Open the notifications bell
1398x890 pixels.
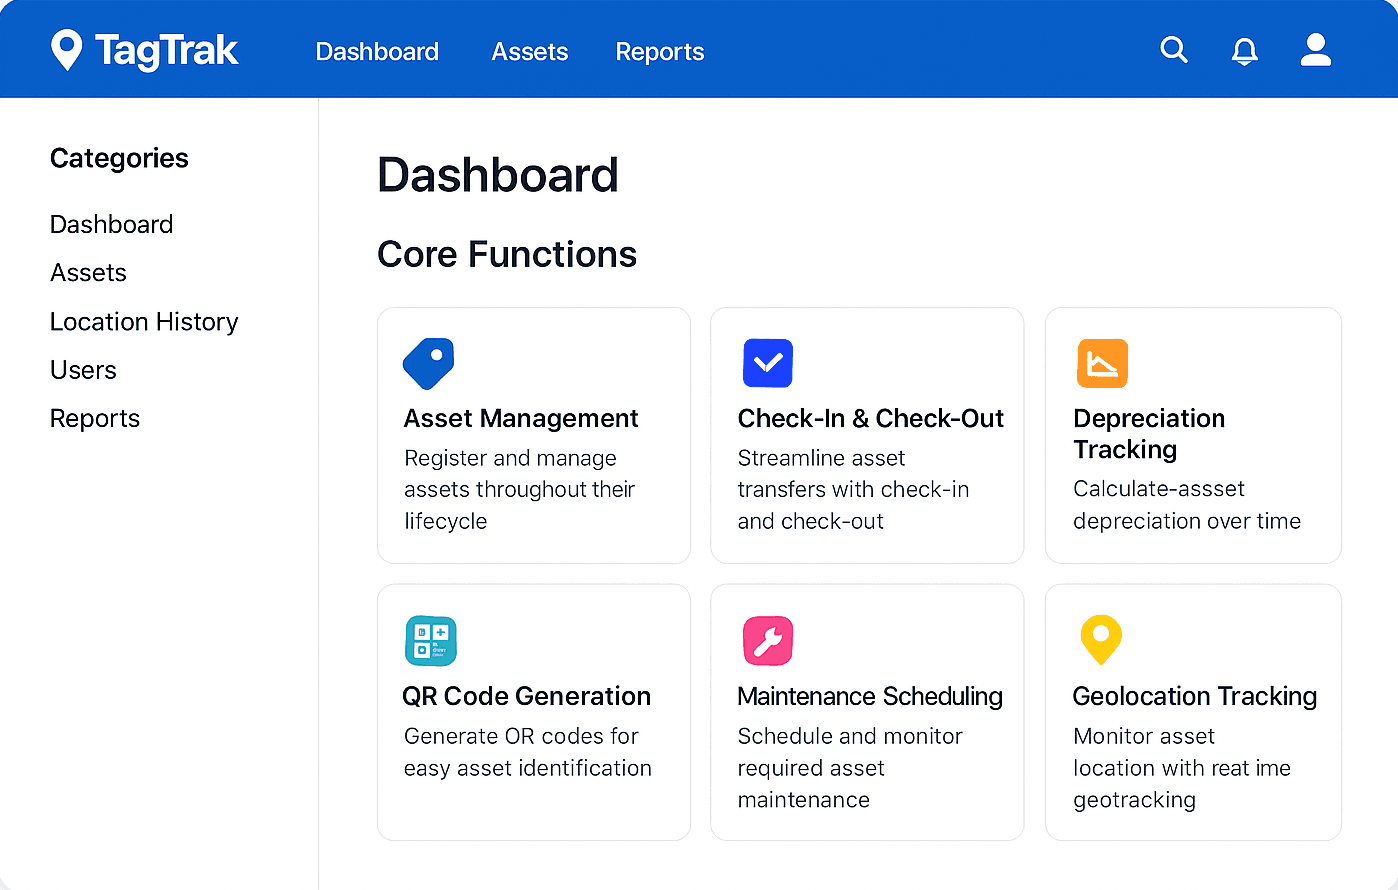[x=1244, y=51]
